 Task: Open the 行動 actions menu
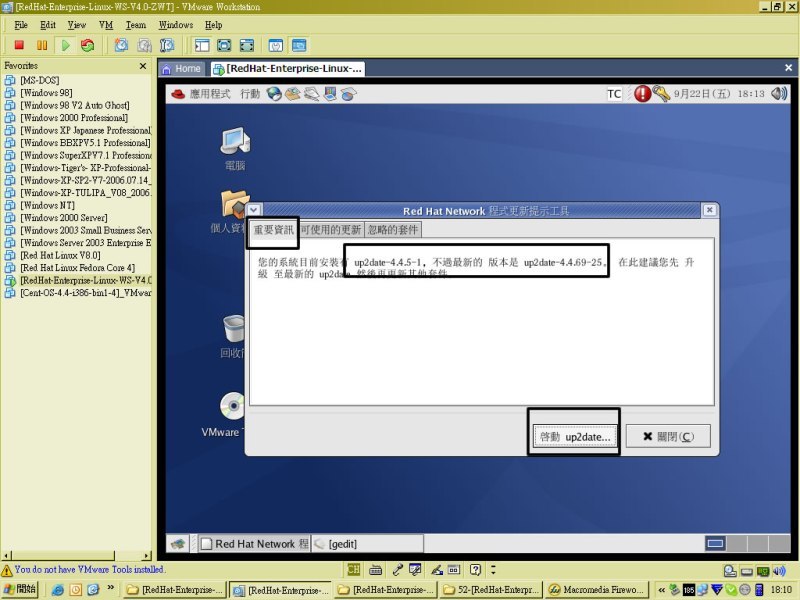click(x=250, y=94)
